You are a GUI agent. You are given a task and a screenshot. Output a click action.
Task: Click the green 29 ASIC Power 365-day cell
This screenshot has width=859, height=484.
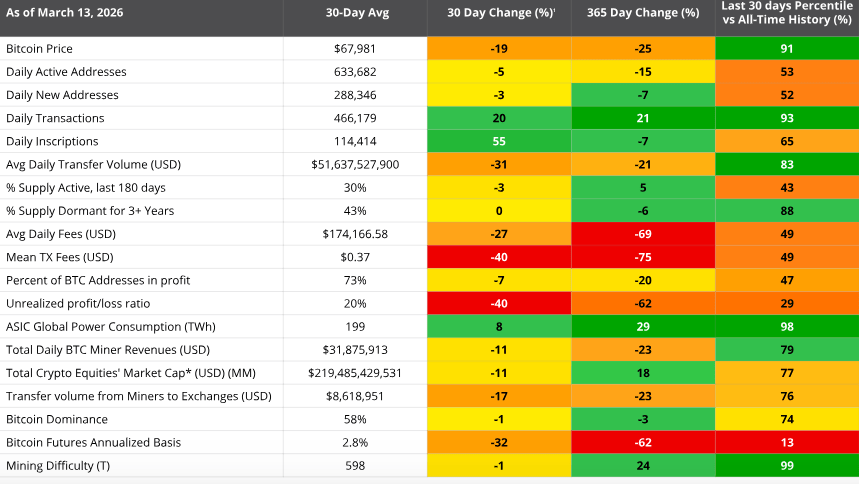point(643,327)
